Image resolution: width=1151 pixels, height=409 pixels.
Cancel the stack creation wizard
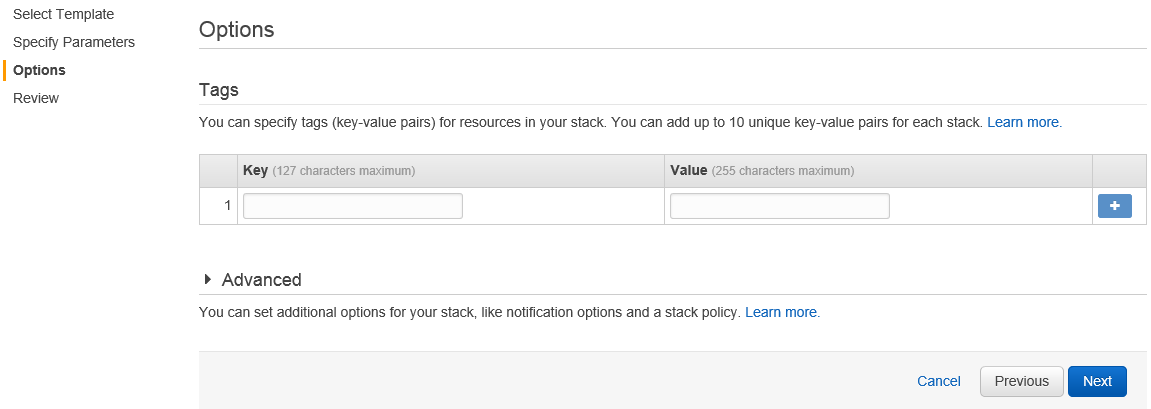click(939, 381)
